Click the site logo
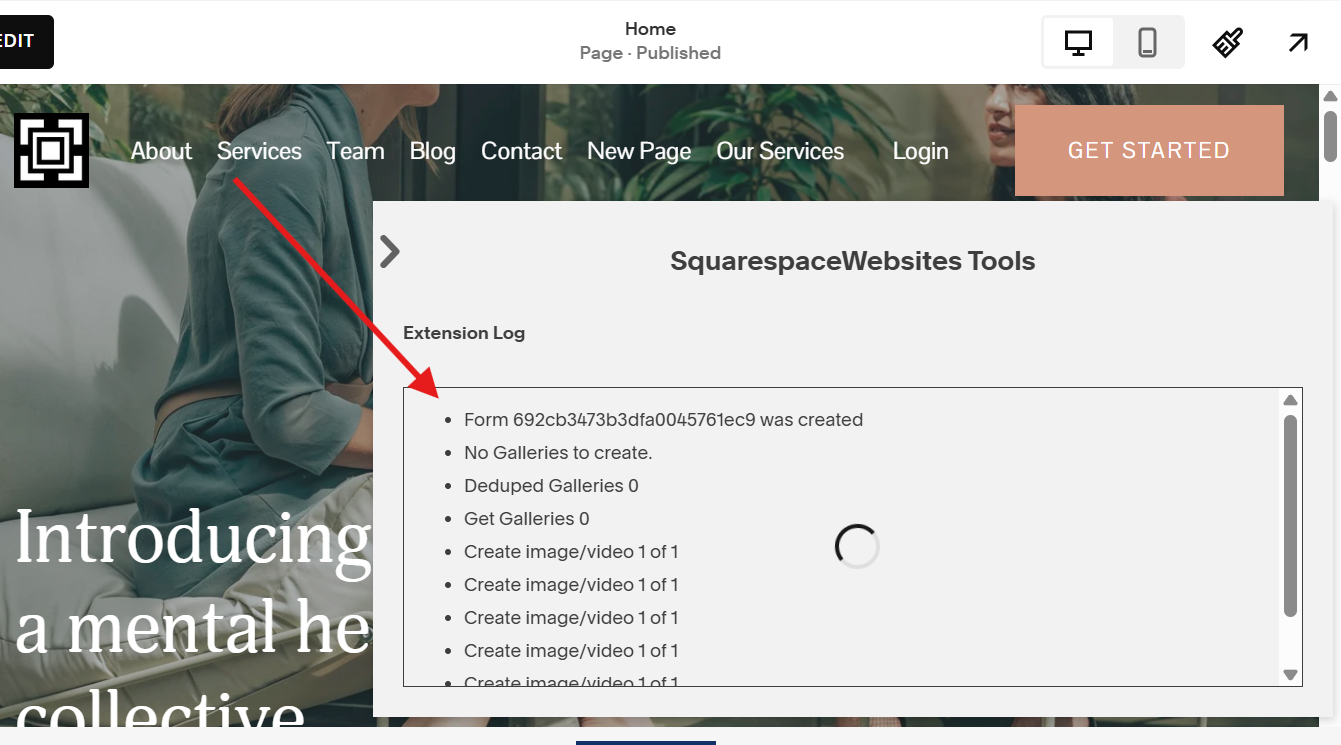 coord(51,150)
